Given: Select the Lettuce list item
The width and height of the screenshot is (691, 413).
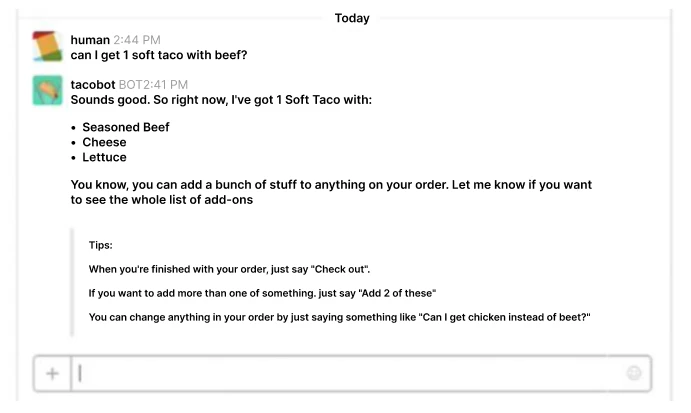Looking at the screenshot, I should click(104, 157).
